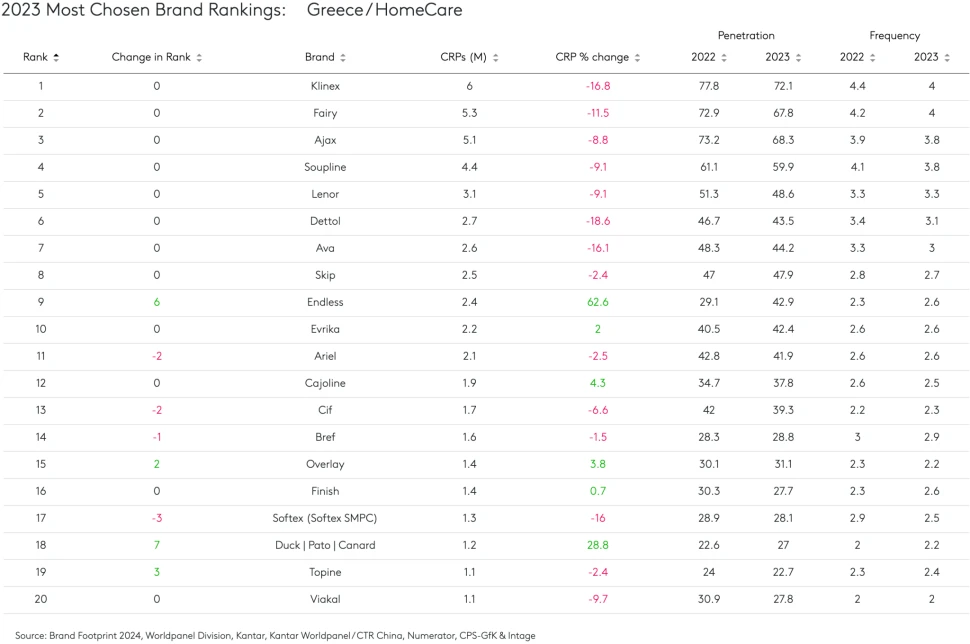Screen dimensions: 970x644
Task: Click the sort arrows beside Rank
Action: [x=56, y=57]
